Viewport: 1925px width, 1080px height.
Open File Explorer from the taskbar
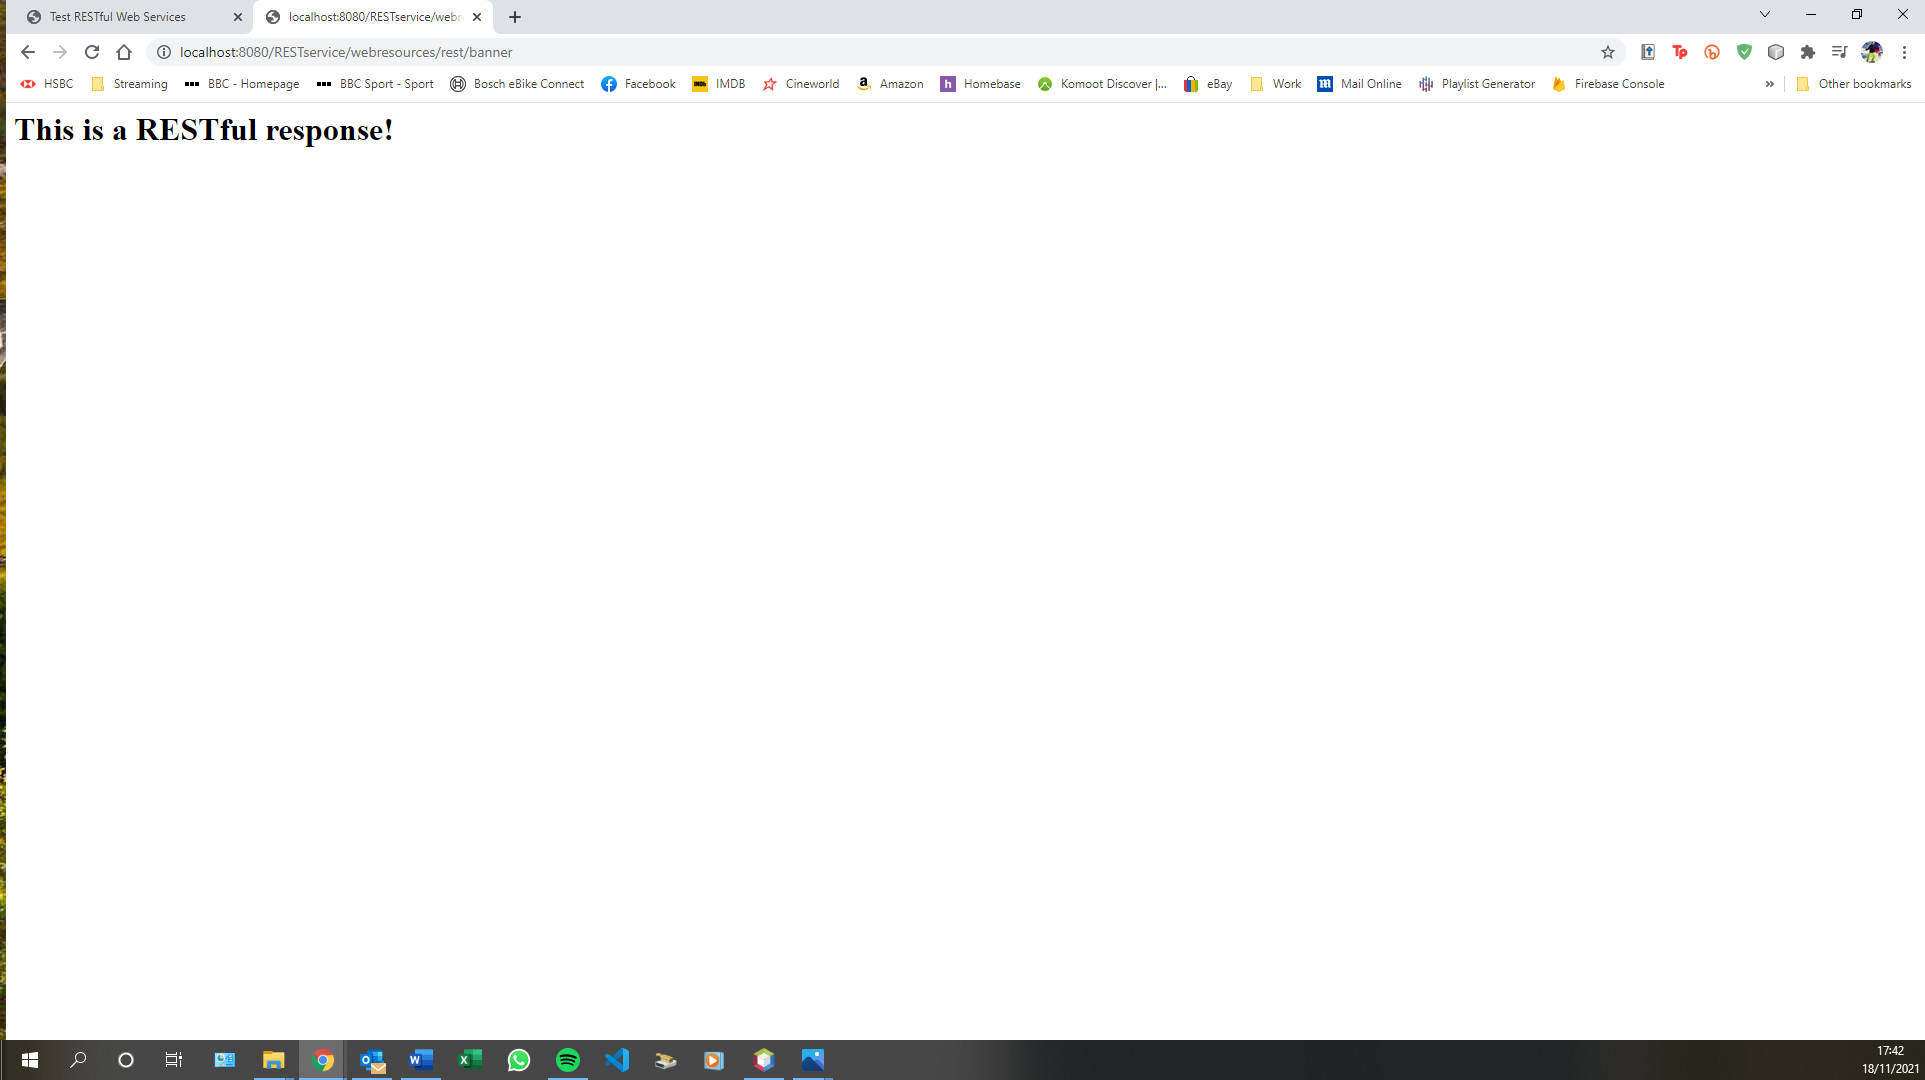click(x=273, y=1060)
